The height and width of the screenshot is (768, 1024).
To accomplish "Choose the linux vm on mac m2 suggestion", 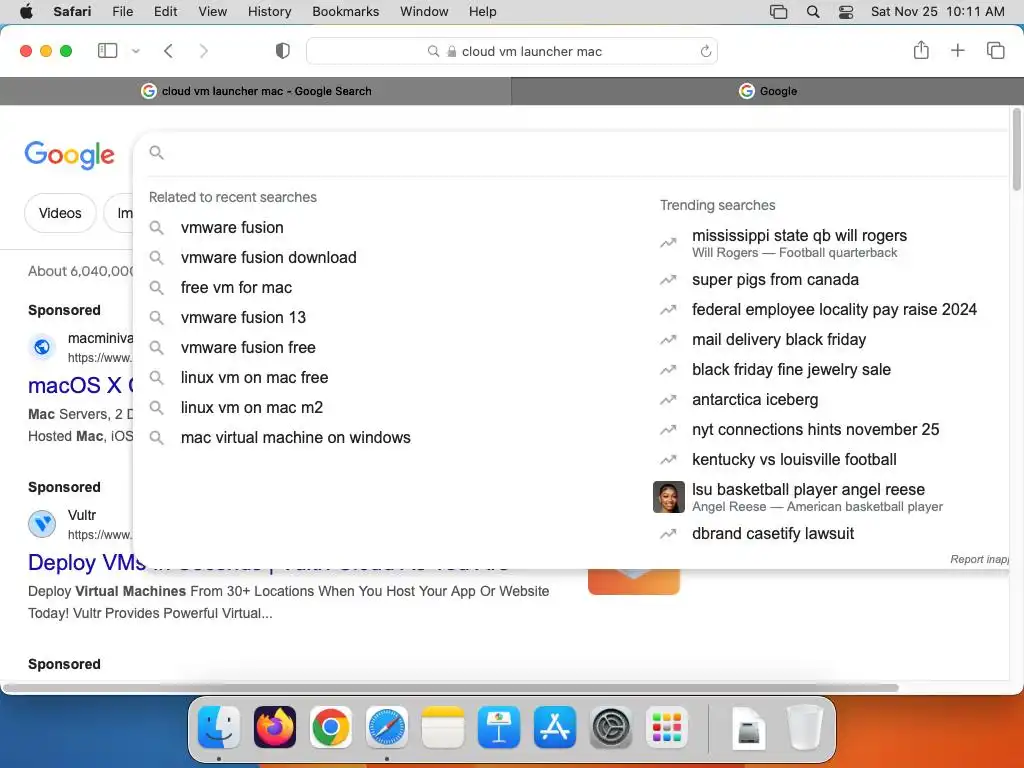I will pos(251,408).
